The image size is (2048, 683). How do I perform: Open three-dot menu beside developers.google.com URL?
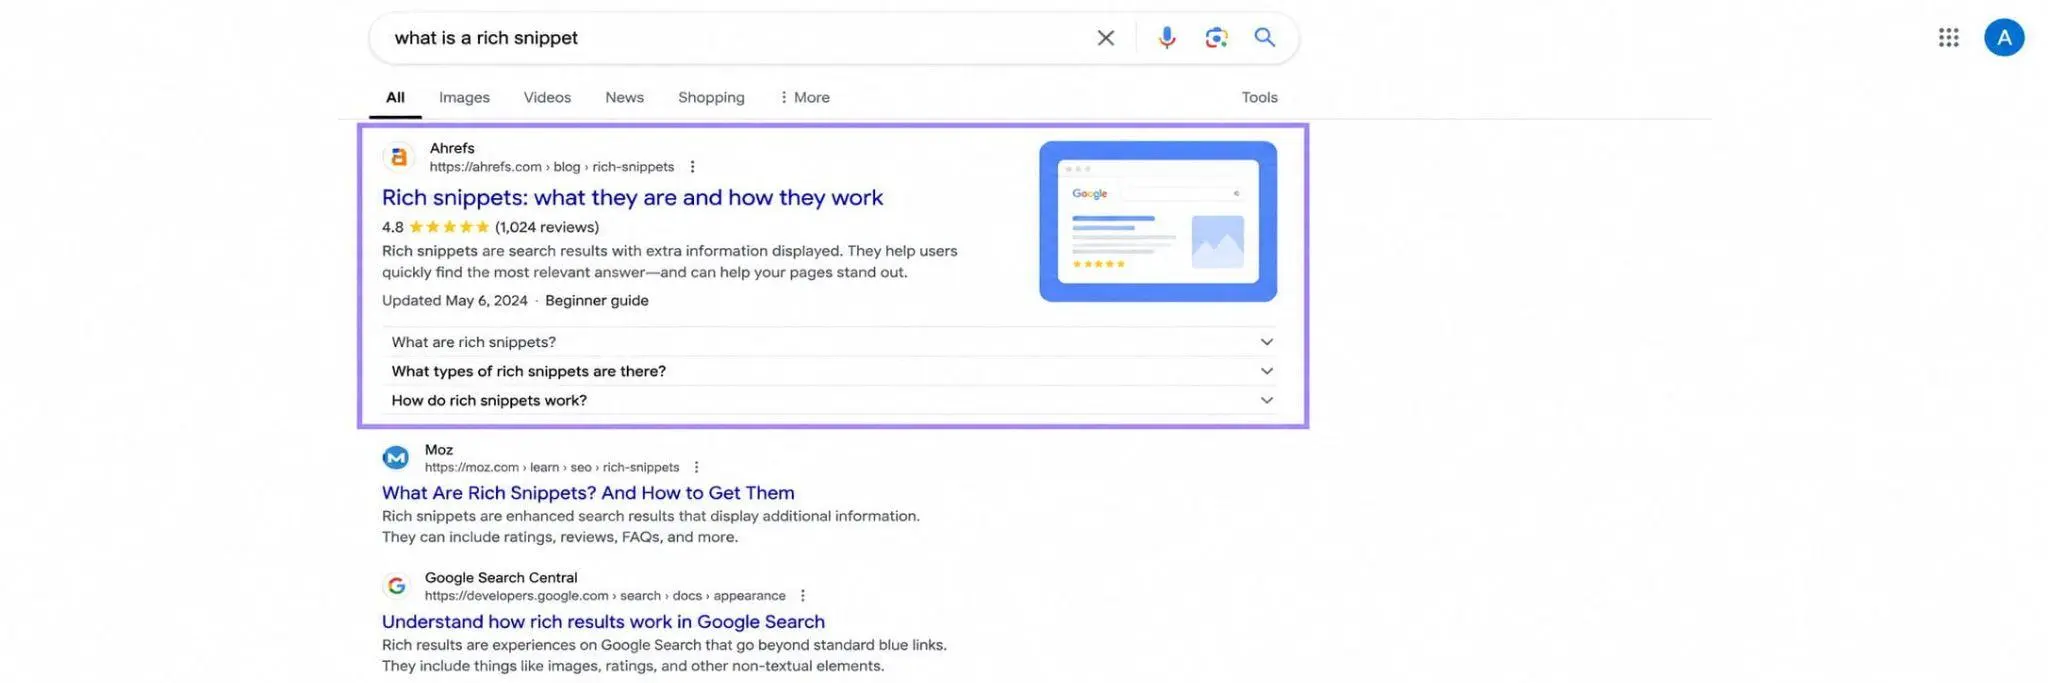(x=803, y=595)
